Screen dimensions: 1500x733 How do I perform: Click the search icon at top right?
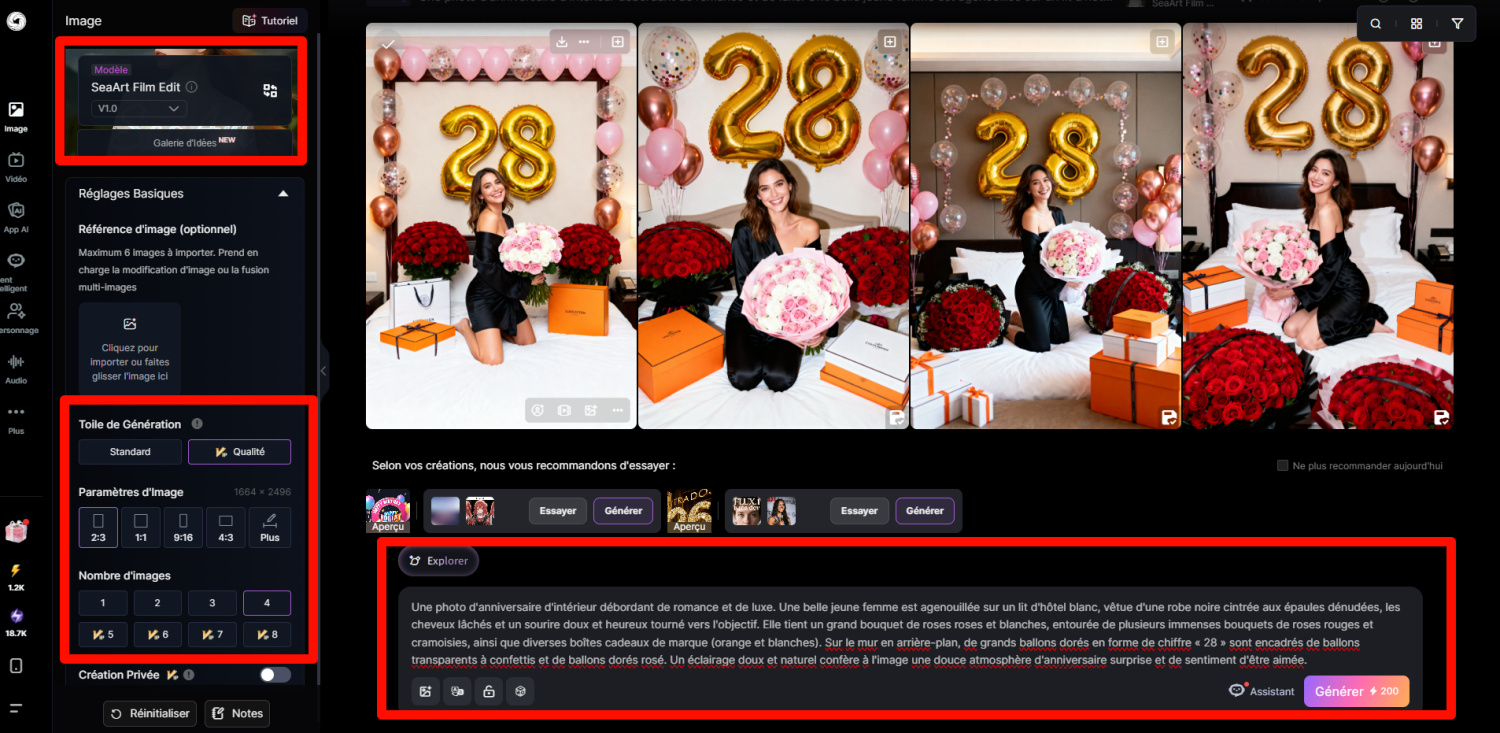pyautogui.click(x=1376, y=24)
